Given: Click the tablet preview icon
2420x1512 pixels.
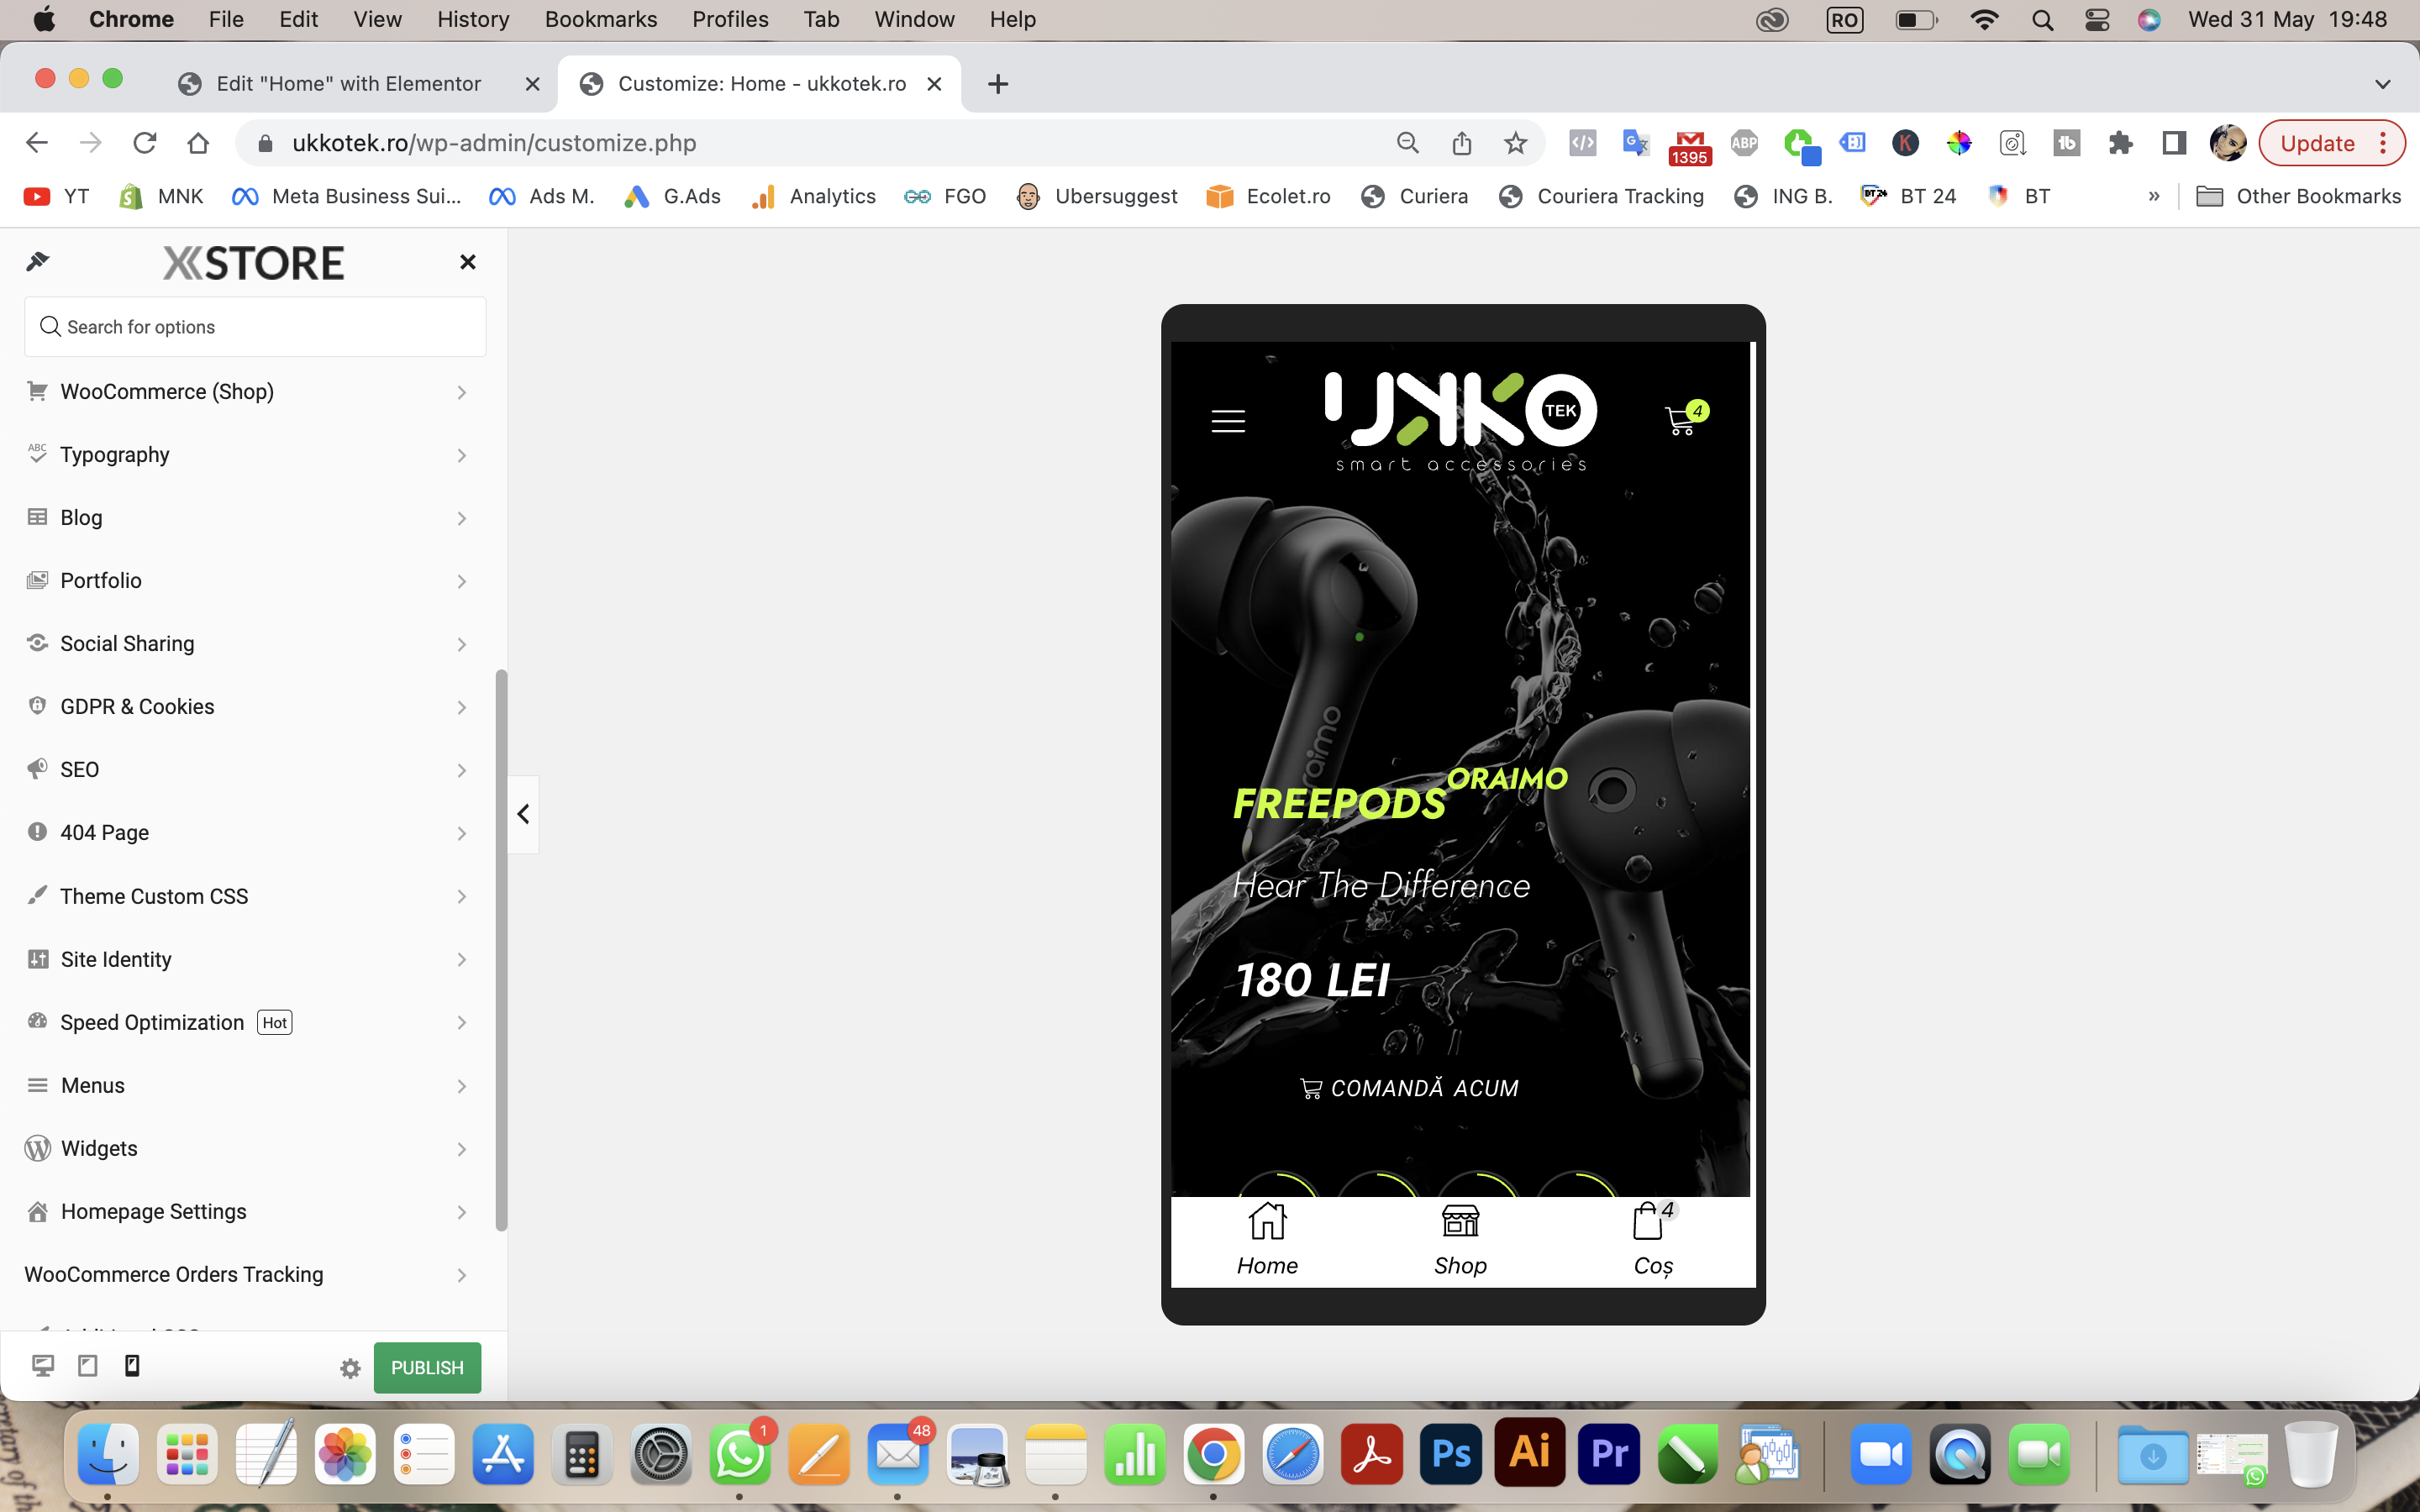Looking at the screenshot, I should pos(87,1366).
